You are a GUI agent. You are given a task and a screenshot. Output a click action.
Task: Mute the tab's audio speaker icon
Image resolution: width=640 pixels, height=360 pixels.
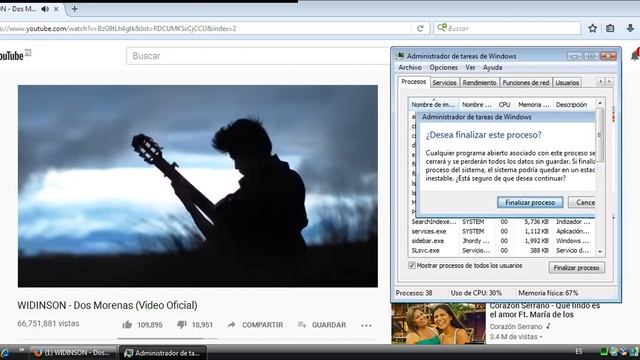pyautogui.click(x=45, y=9)
